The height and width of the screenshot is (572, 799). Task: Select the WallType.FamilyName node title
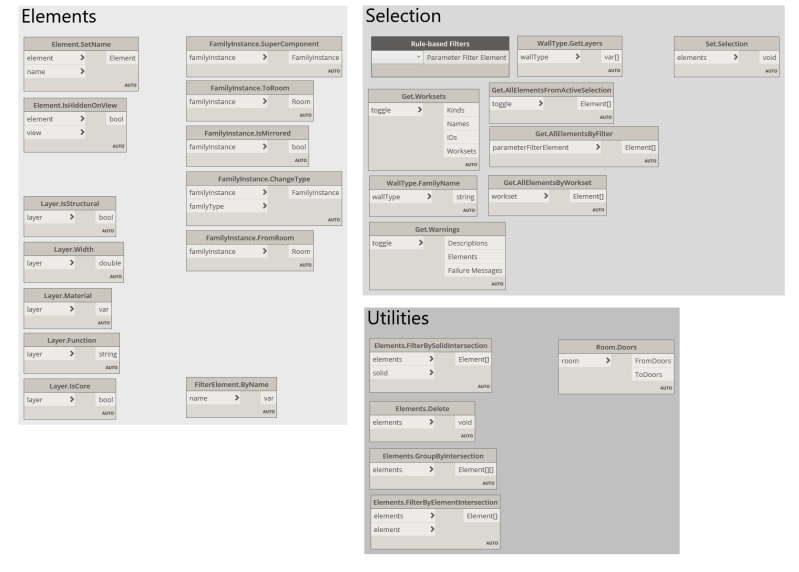423,183
